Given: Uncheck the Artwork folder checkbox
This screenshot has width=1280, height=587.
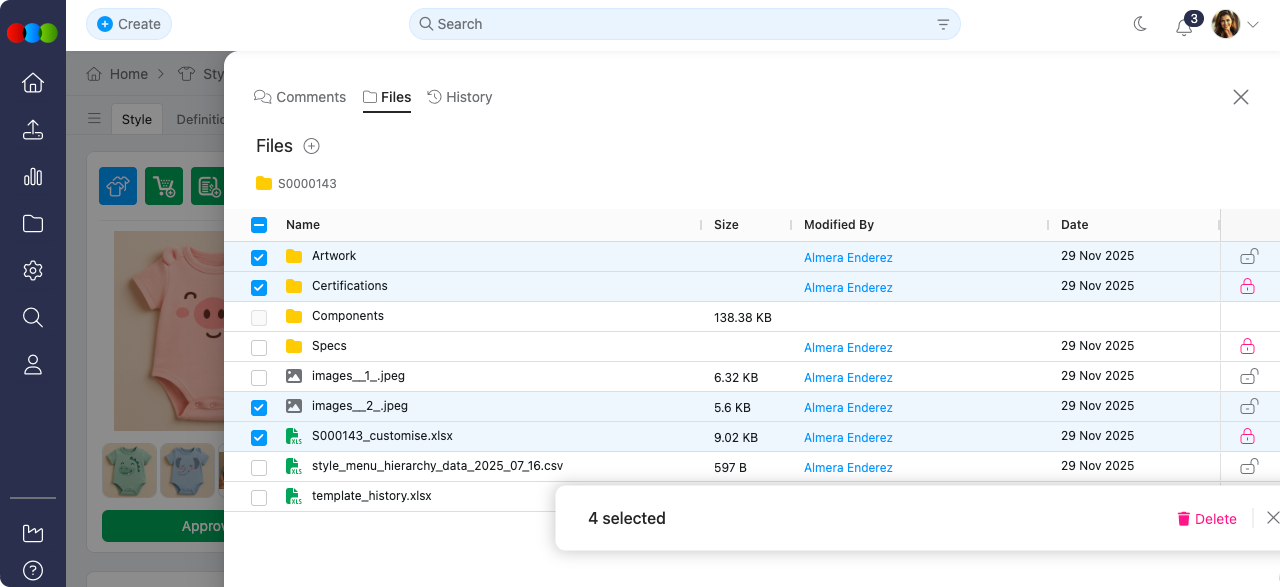Looking at the screenshot, I should [x=259, y=257].
